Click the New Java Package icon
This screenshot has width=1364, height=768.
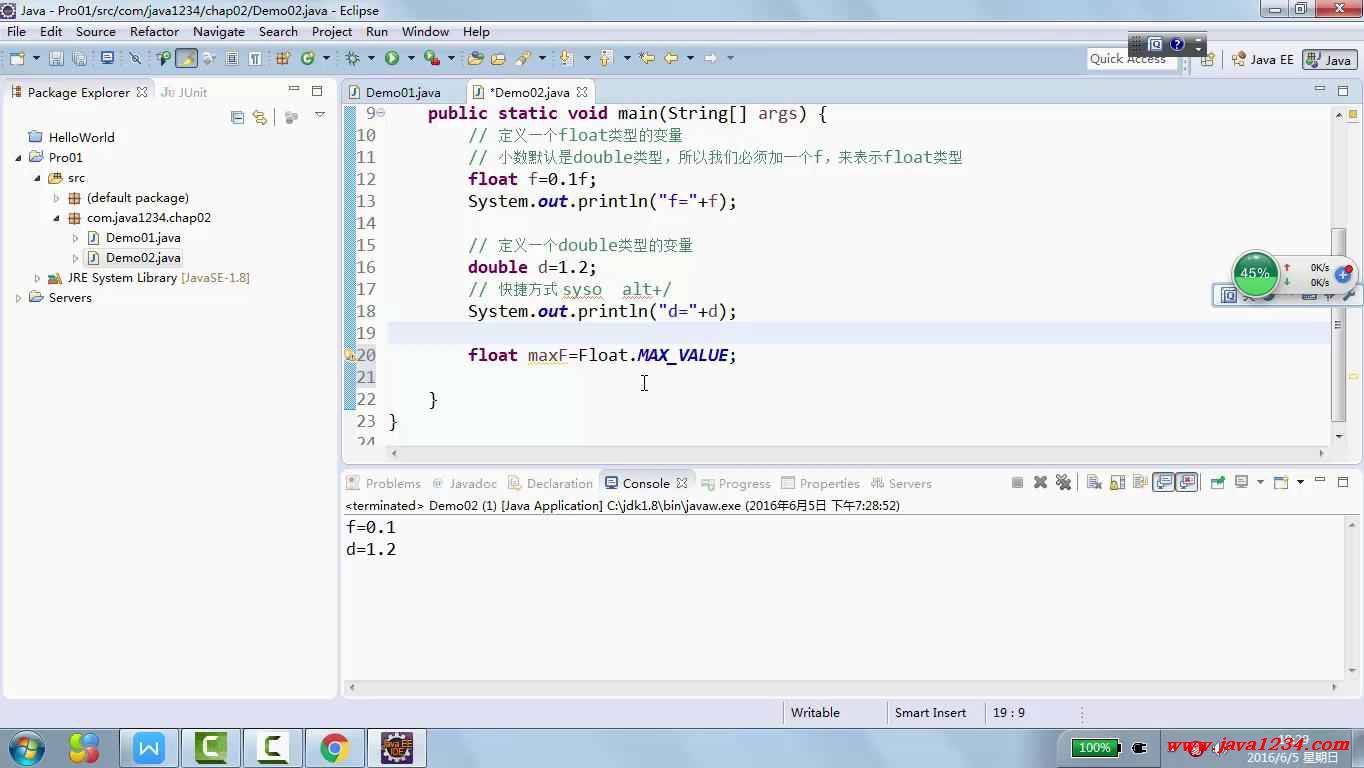coord(283,58)
